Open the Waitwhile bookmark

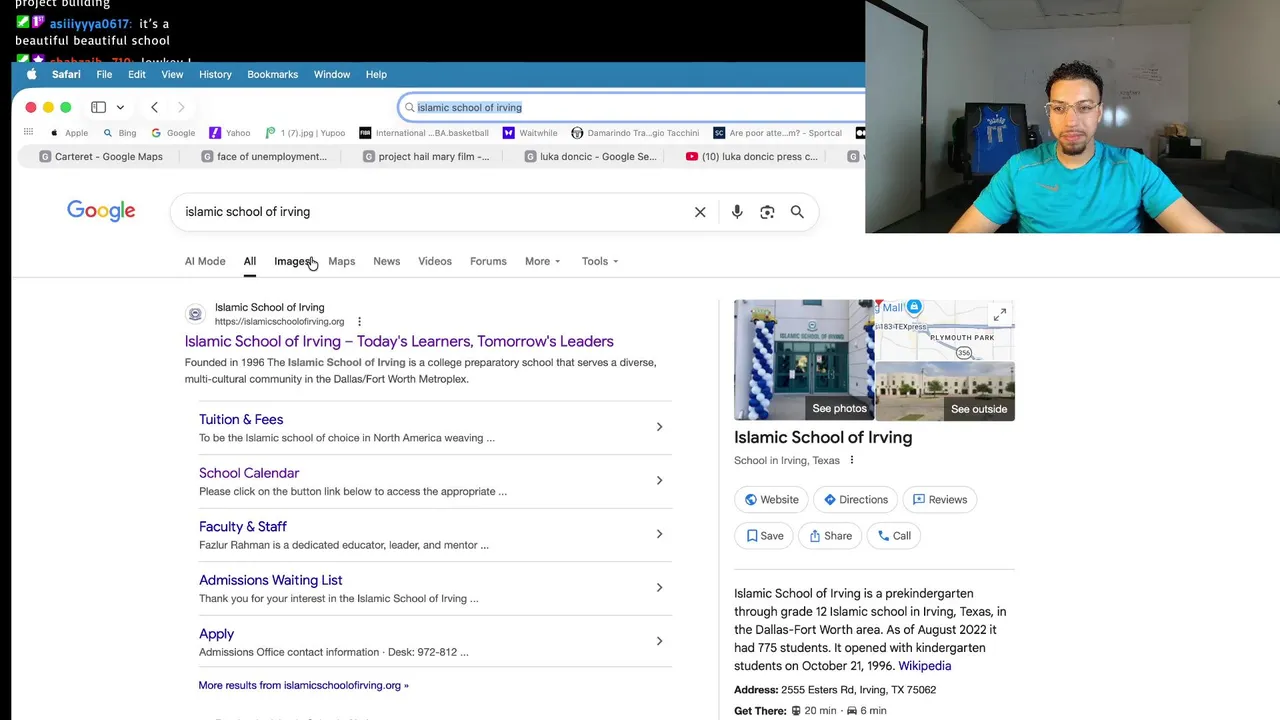click(530, 132)
